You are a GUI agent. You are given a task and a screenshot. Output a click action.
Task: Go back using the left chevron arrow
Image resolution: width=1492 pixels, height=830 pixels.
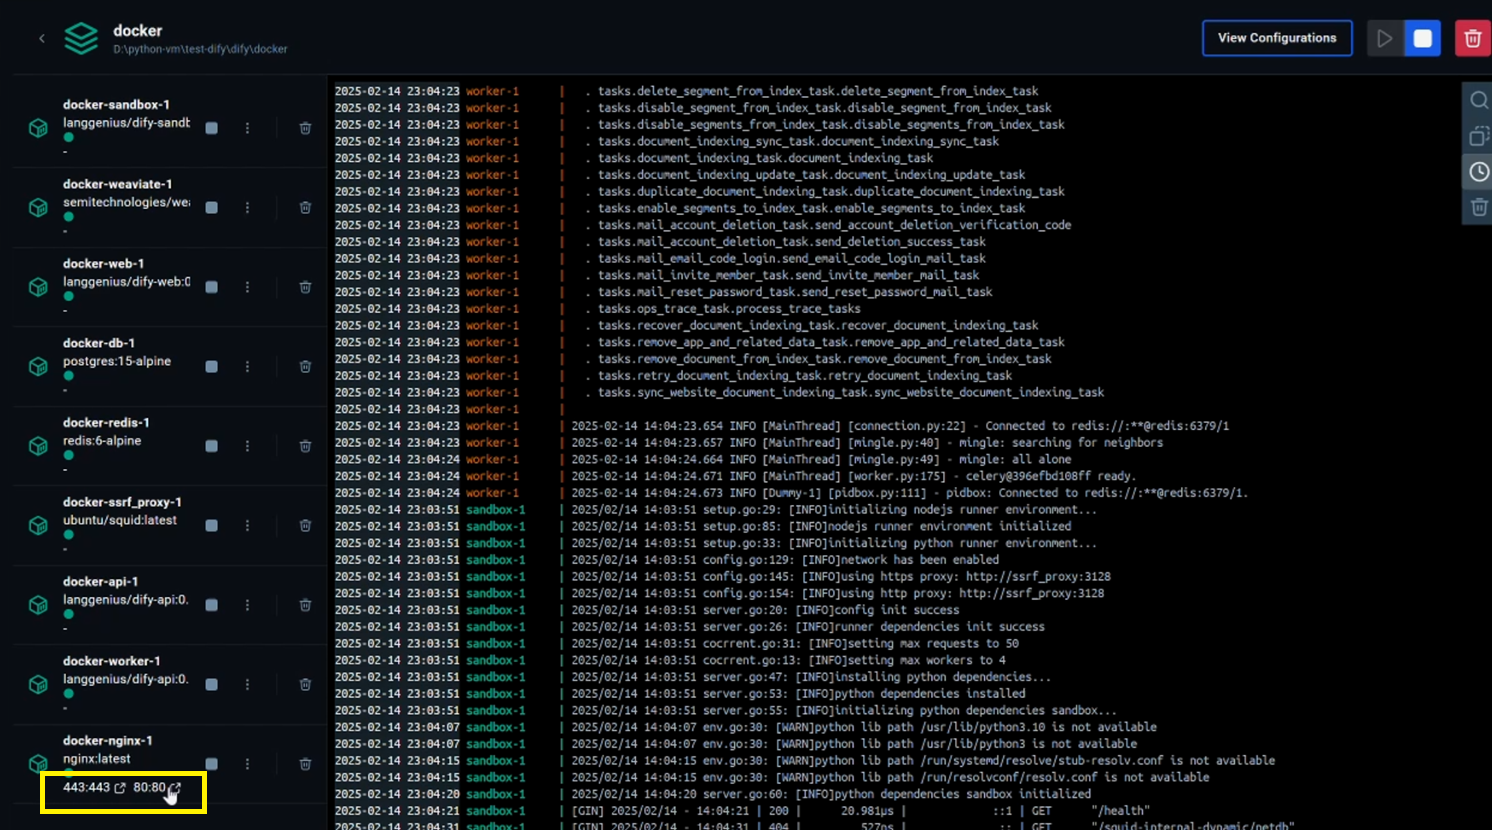click(x=42, y=39)
